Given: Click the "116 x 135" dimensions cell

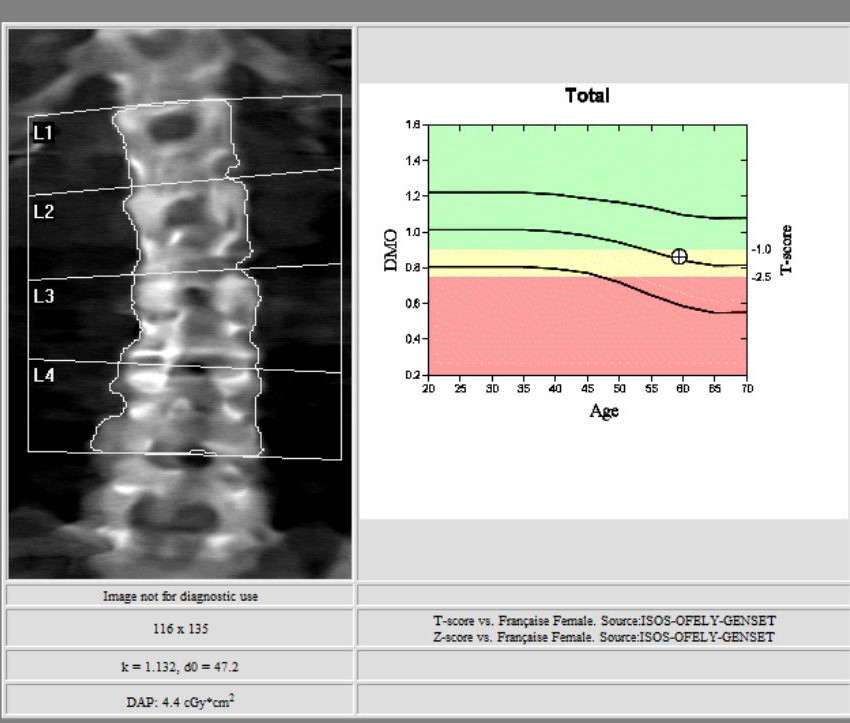Looking at the screenshot, I should point(180,629).
